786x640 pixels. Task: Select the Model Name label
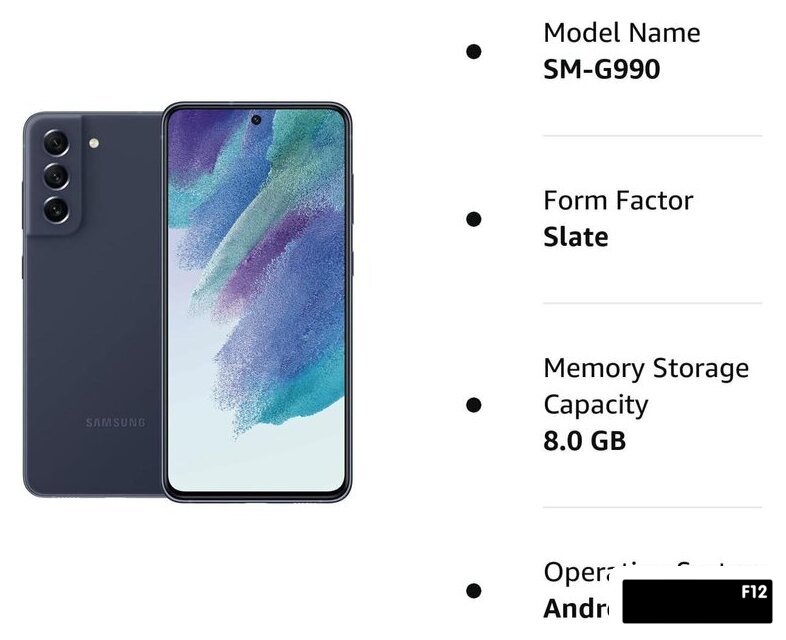622,33
